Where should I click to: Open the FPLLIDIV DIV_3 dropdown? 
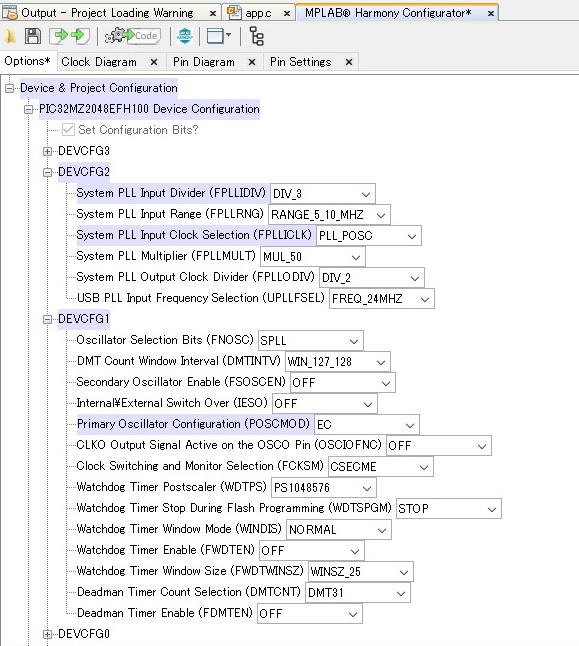pyautogui.click(x=323, y=194)
